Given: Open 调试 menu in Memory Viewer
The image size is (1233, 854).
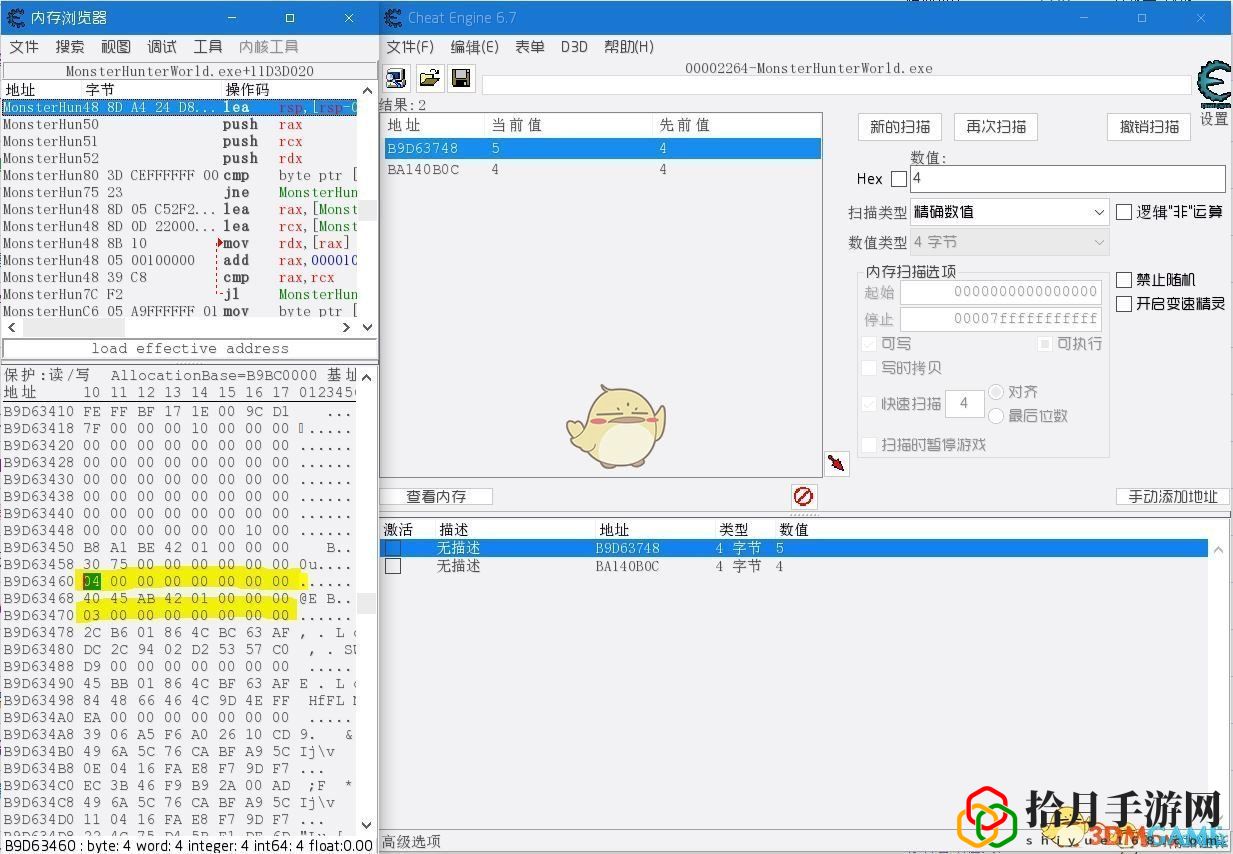Looking at the screenshot, I should pyautogui.click(x=162, y=47).
